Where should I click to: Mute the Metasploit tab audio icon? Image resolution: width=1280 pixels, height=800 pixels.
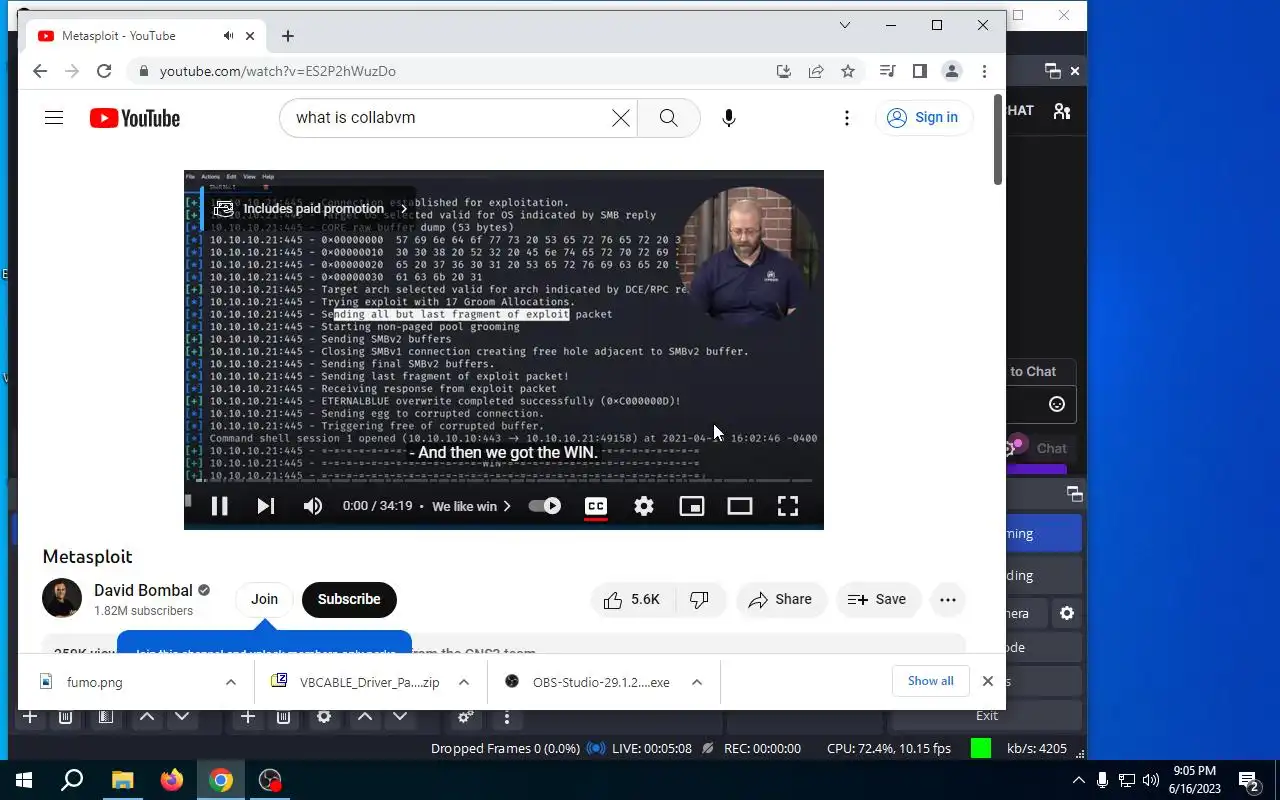click(228, 36)
